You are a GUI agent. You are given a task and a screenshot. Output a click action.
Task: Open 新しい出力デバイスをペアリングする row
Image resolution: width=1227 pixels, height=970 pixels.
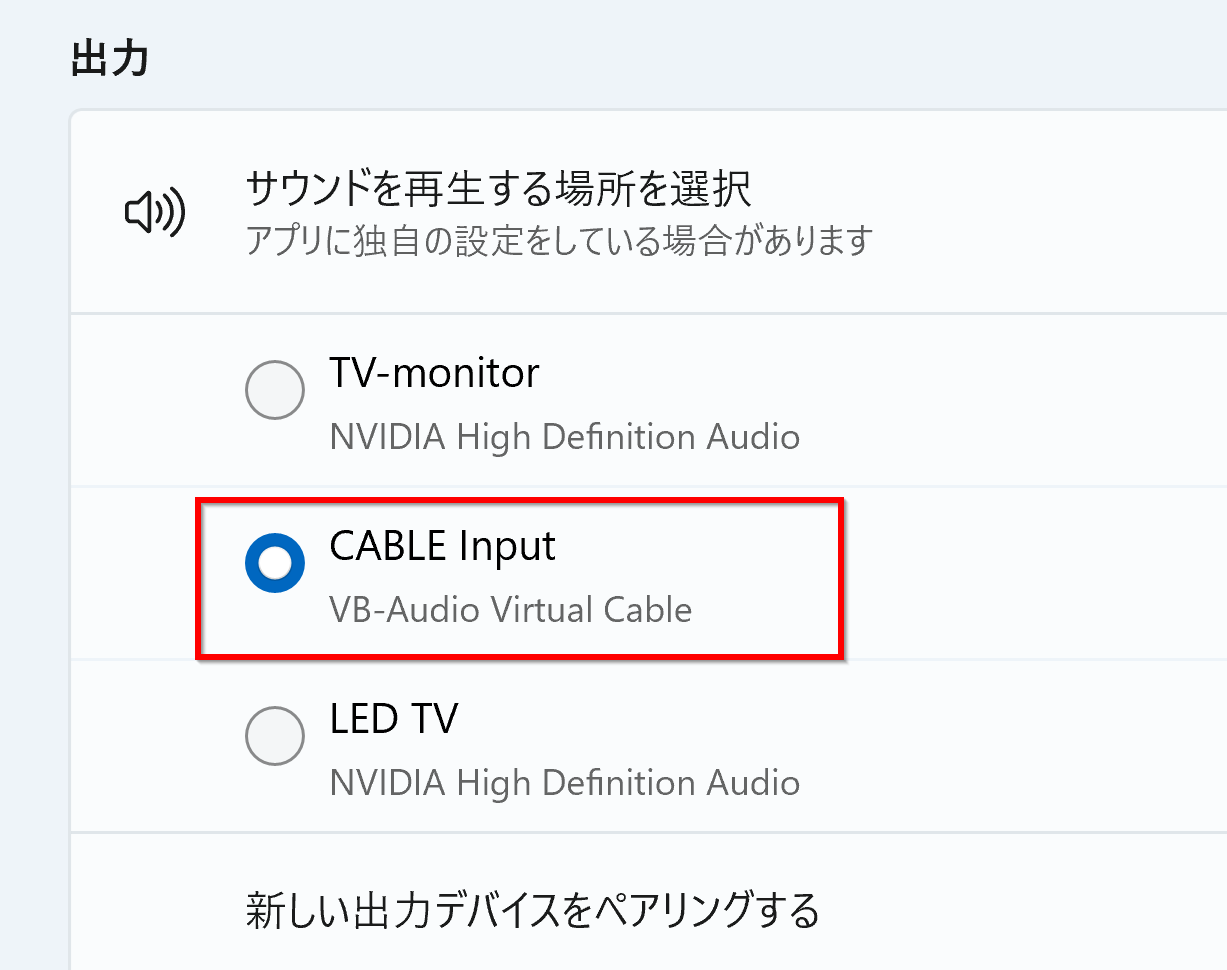(649, 909)
